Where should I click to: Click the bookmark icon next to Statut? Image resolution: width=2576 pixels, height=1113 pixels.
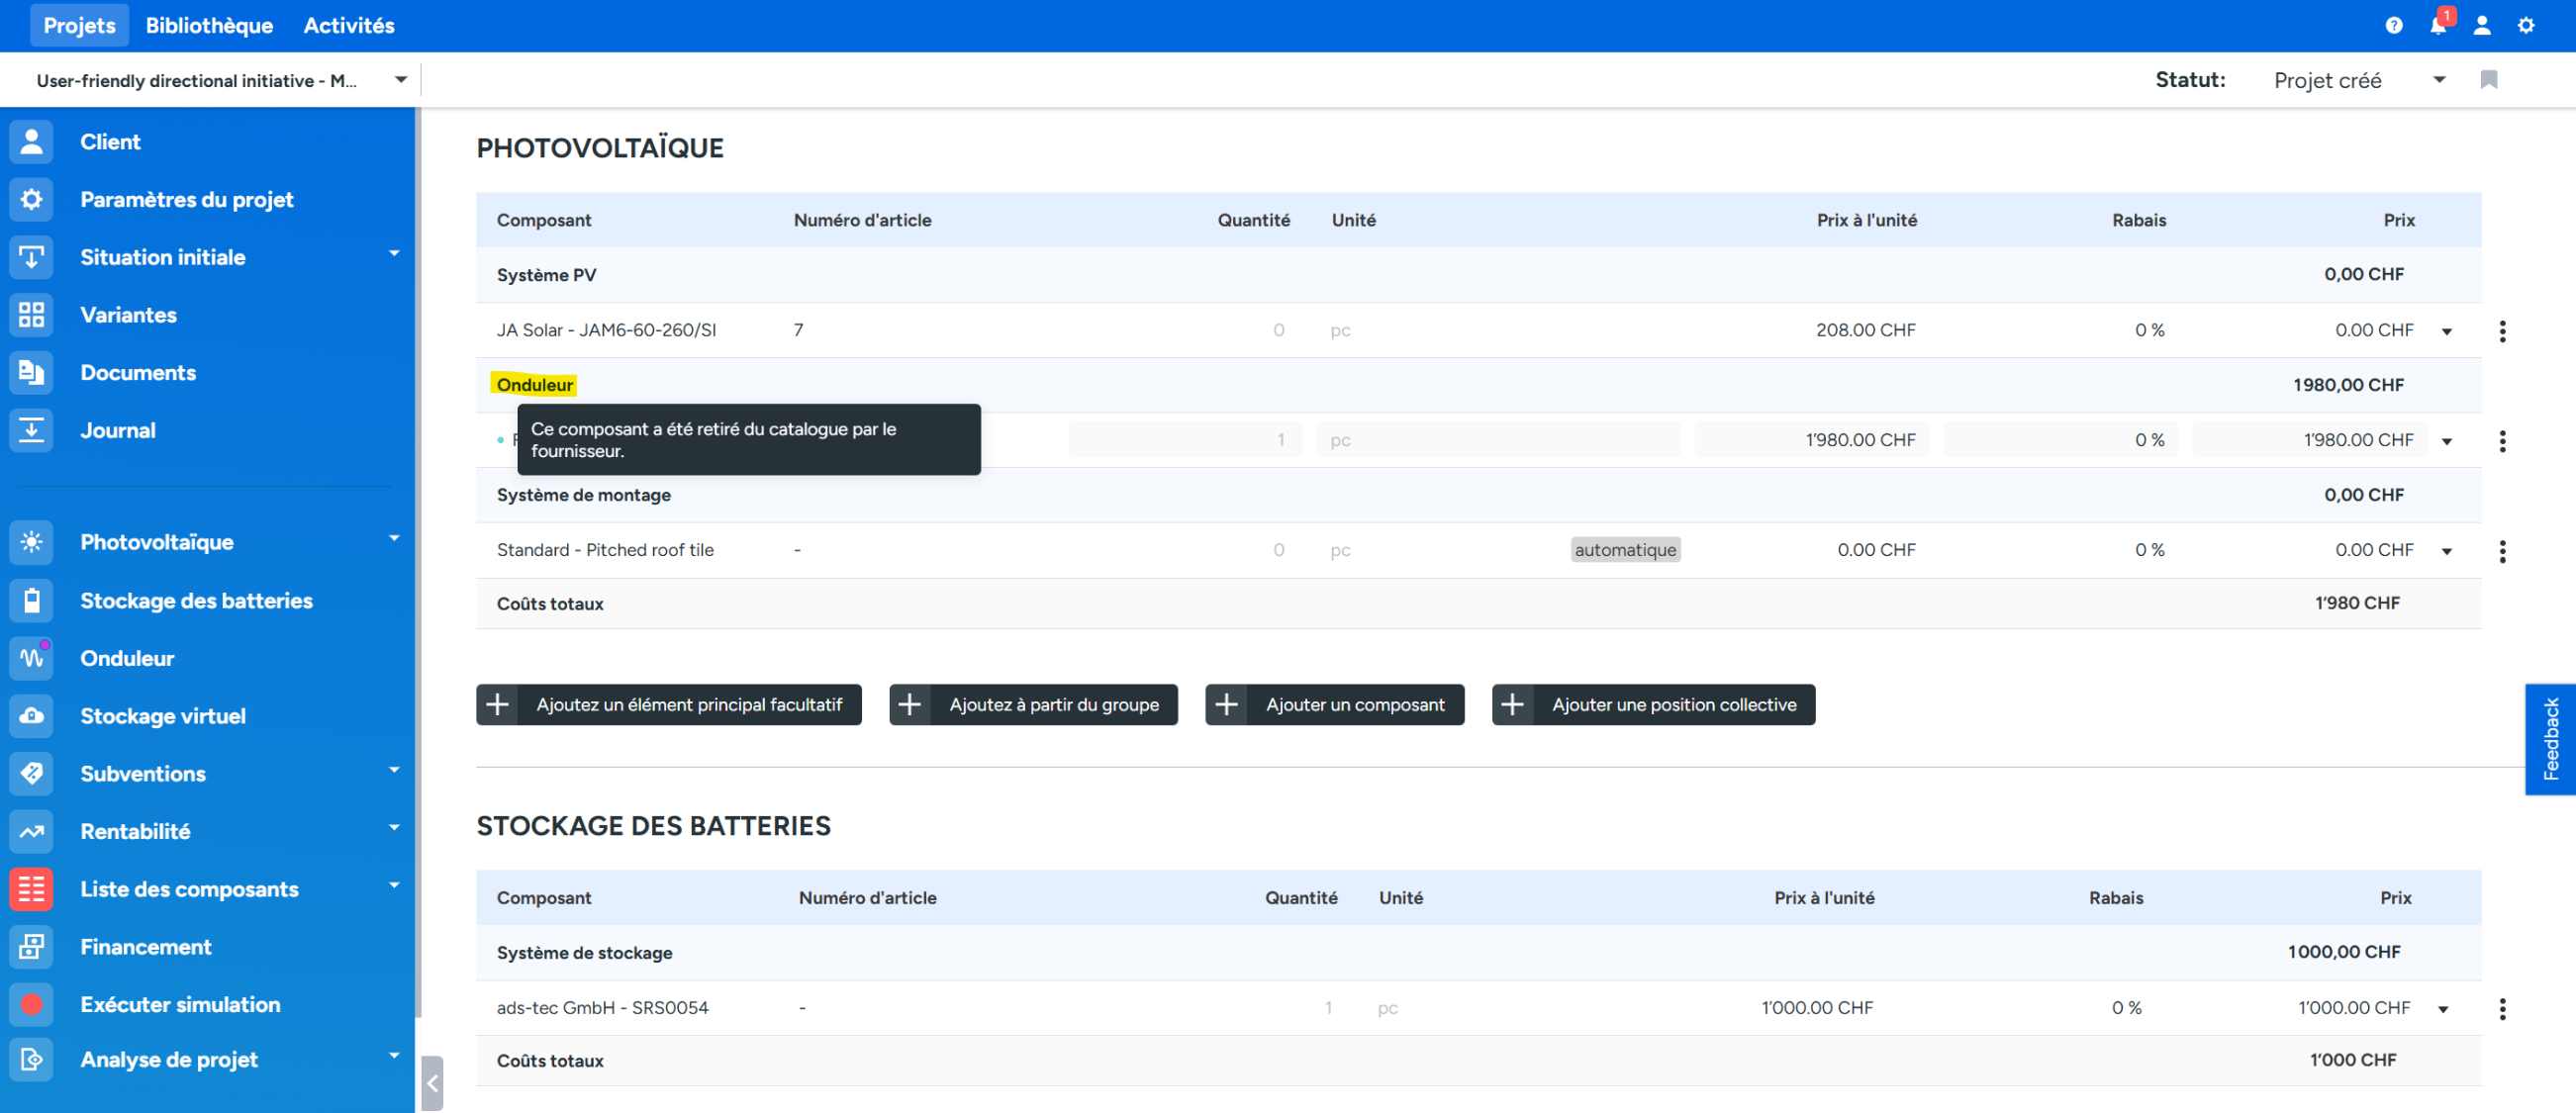(x=2488, y=80)
